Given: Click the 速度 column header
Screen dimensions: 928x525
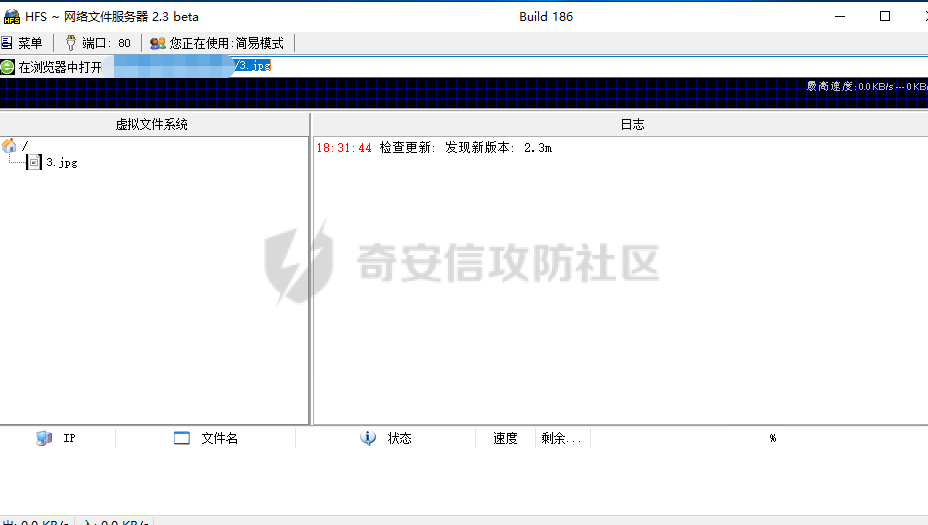Looking at the screenshot, I should [x=505, y=439].
